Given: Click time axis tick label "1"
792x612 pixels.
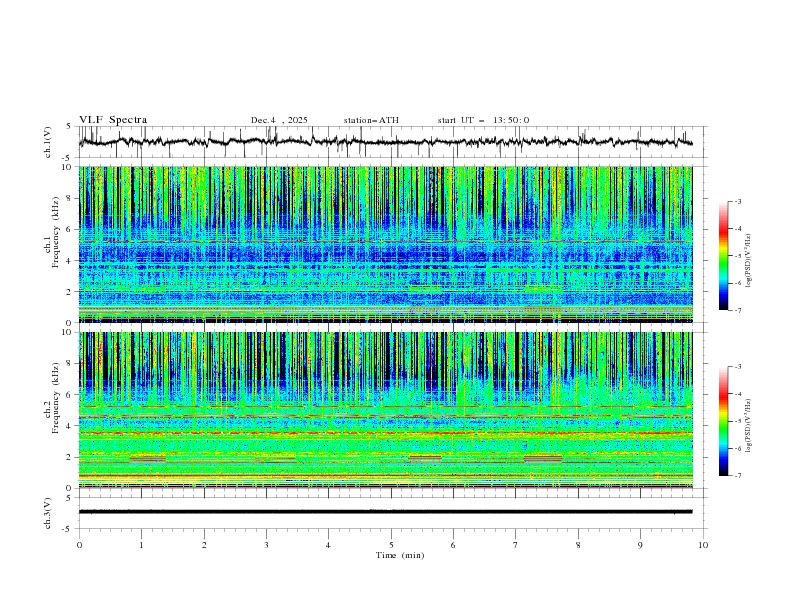Looking at the screenshot, I should pyautogui.click(x=141, y=545).
